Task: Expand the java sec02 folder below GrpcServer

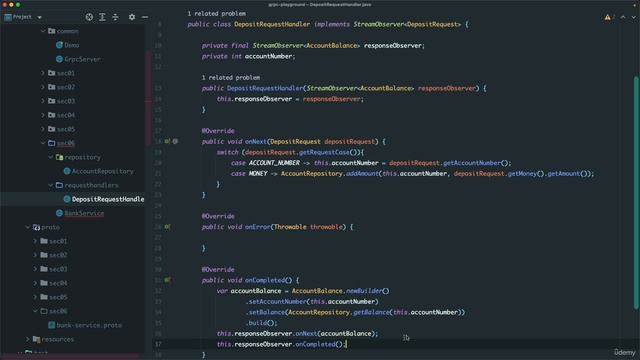Action: (x=43, y=87)
